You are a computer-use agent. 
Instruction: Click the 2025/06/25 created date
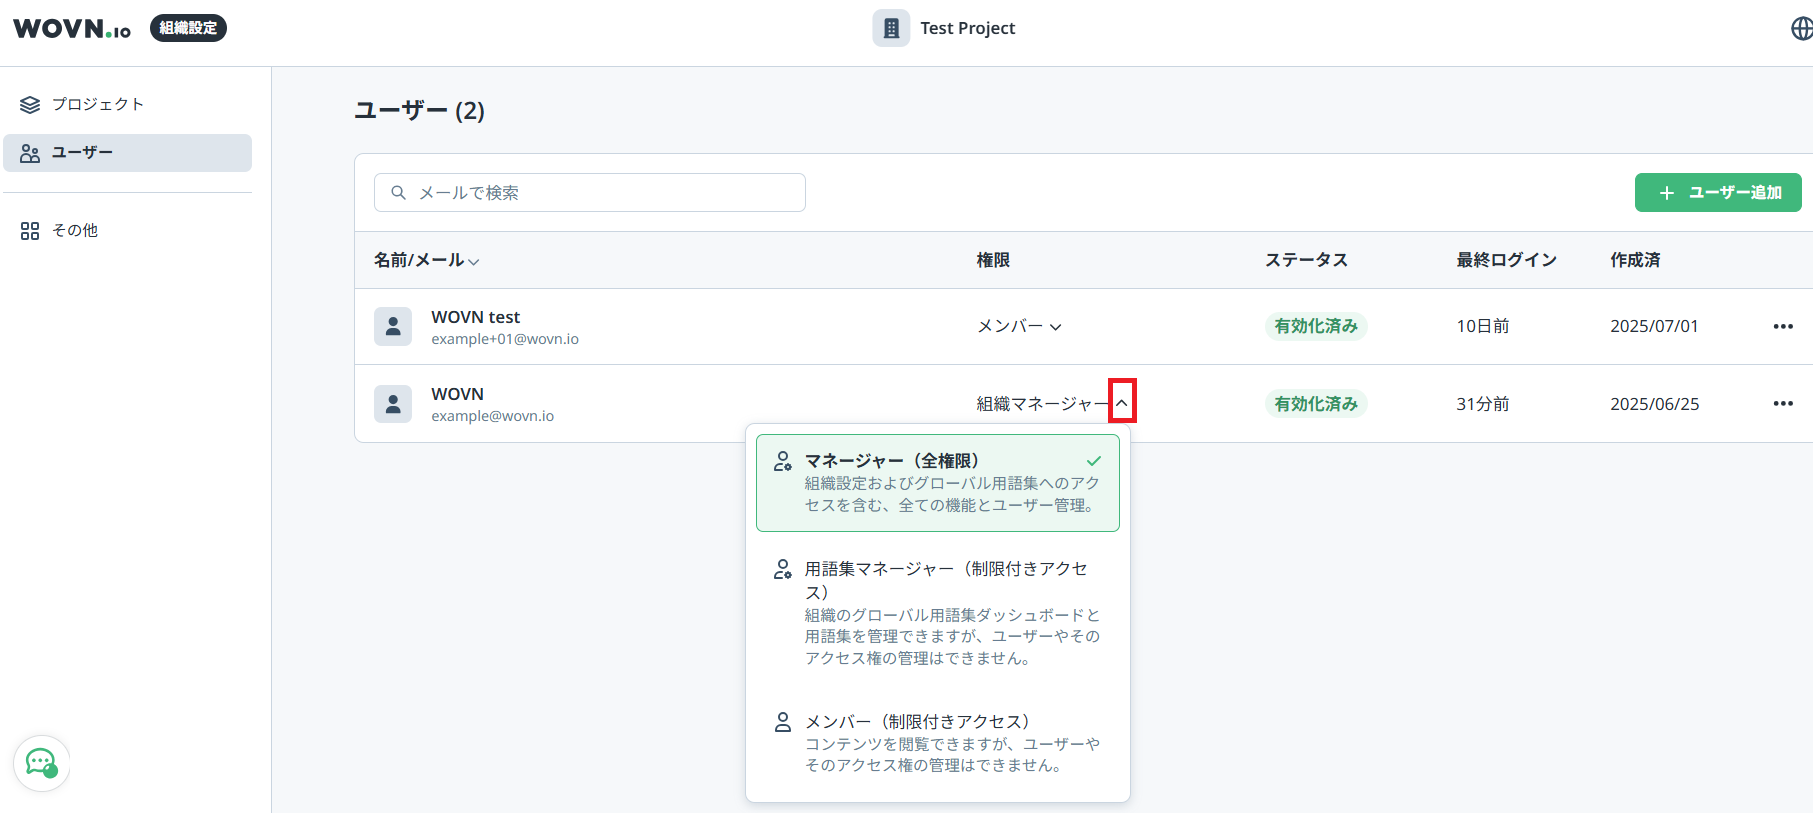coord(1654,404)
